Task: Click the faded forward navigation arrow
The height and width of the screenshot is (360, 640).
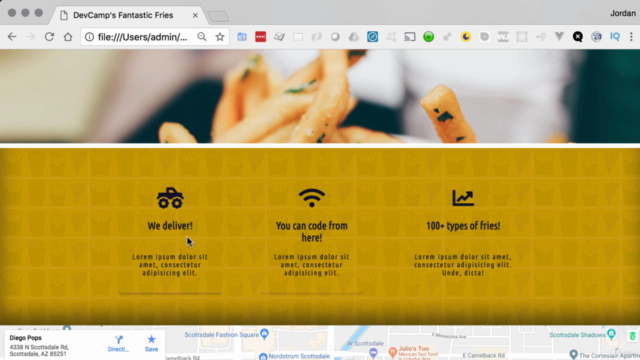Action: [x=31, y=37]
